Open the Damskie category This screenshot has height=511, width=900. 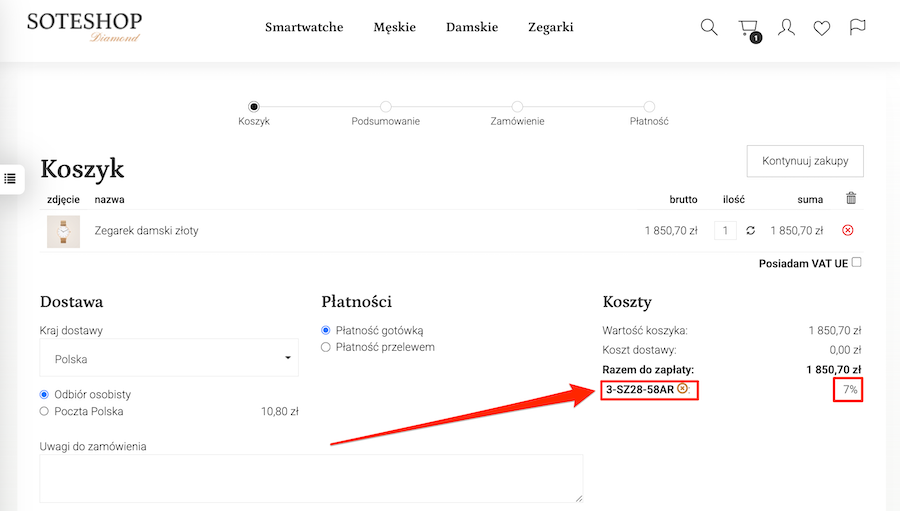coord(472,27)
